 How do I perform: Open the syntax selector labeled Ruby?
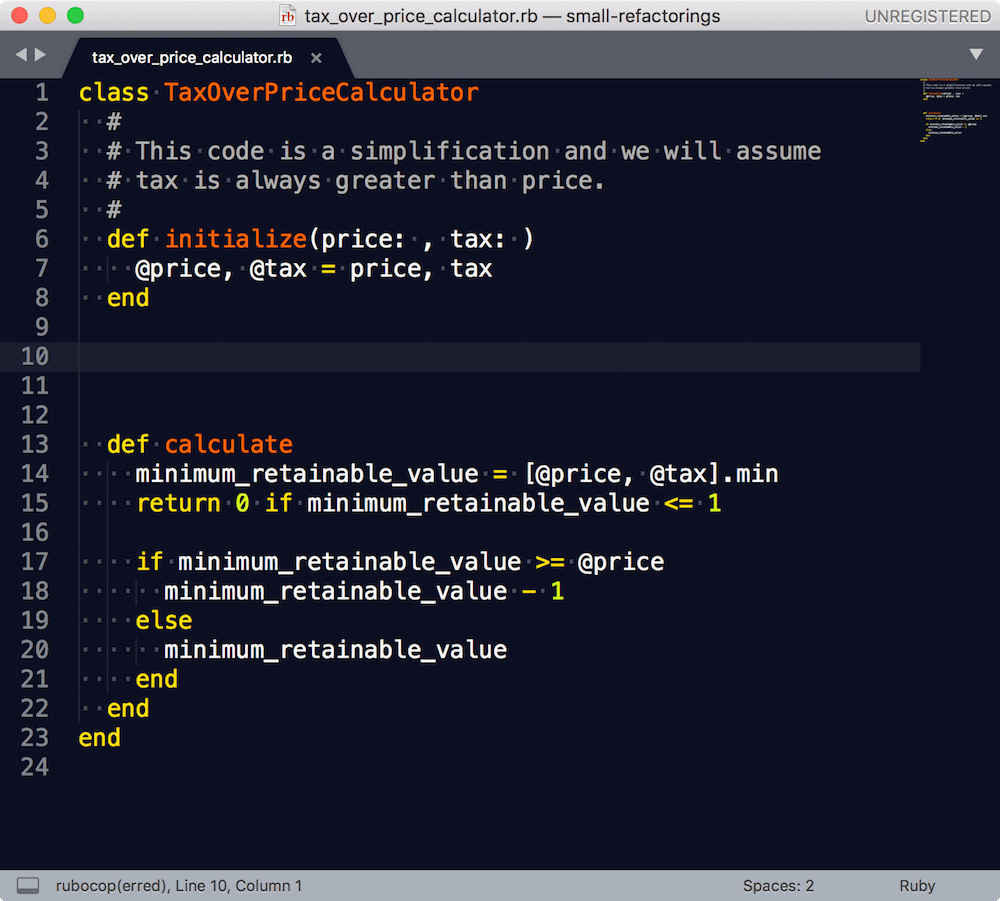[917, 885]
